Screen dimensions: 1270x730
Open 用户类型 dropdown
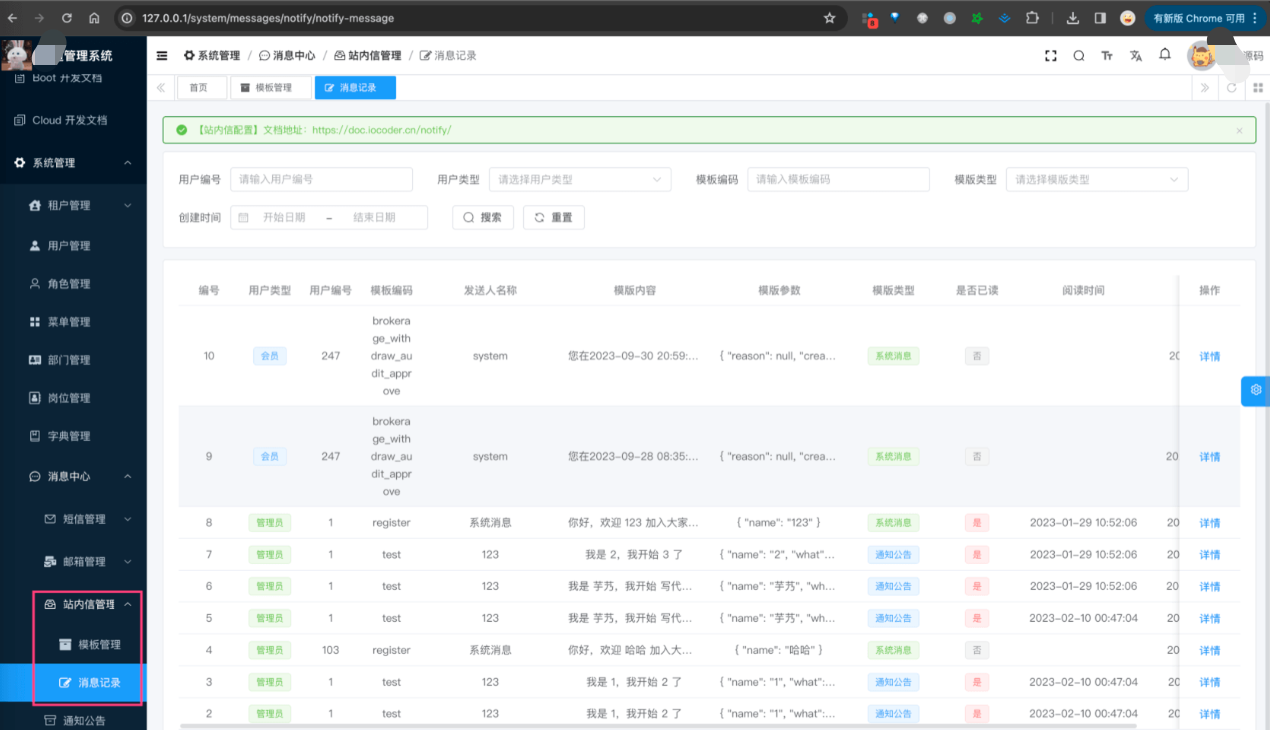[580, 180]
